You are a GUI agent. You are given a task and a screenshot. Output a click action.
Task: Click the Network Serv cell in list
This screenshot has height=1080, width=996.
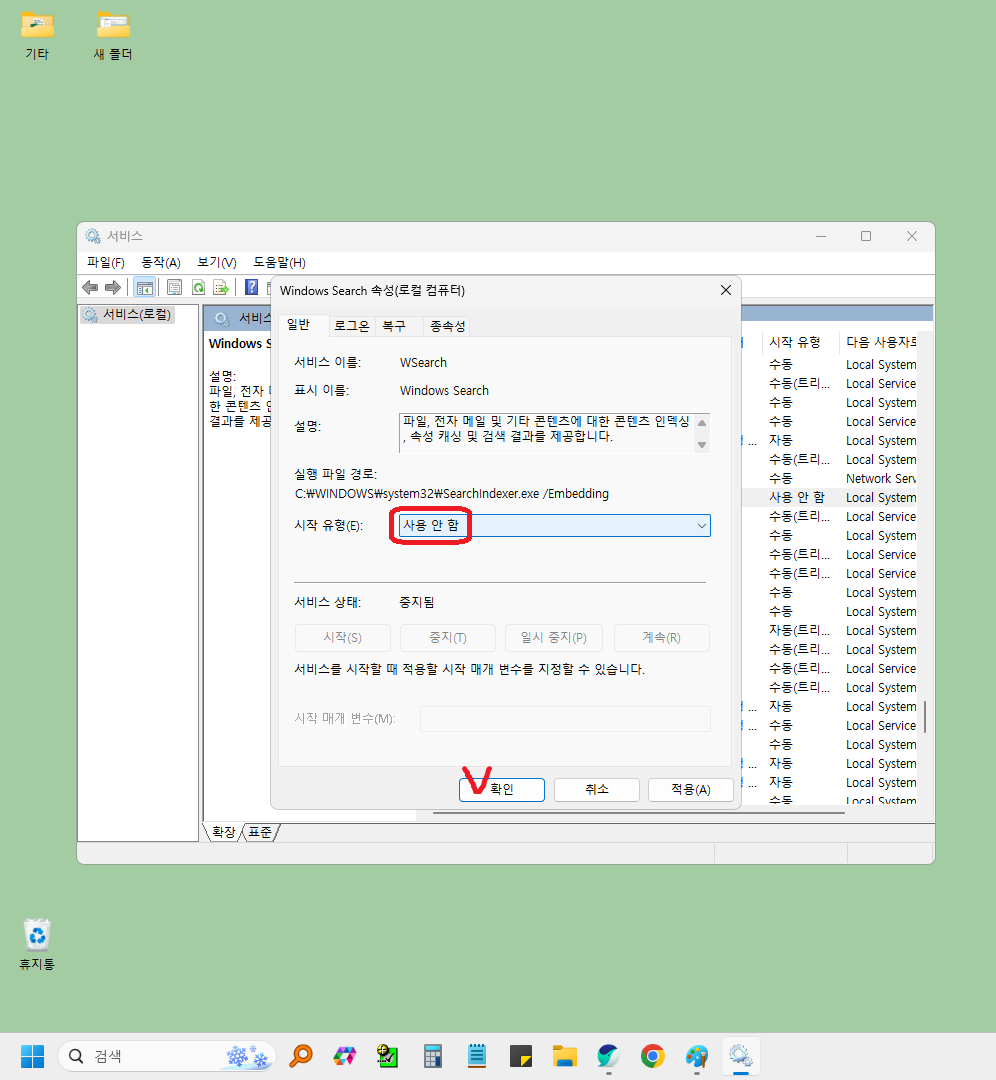click(880, 479)
